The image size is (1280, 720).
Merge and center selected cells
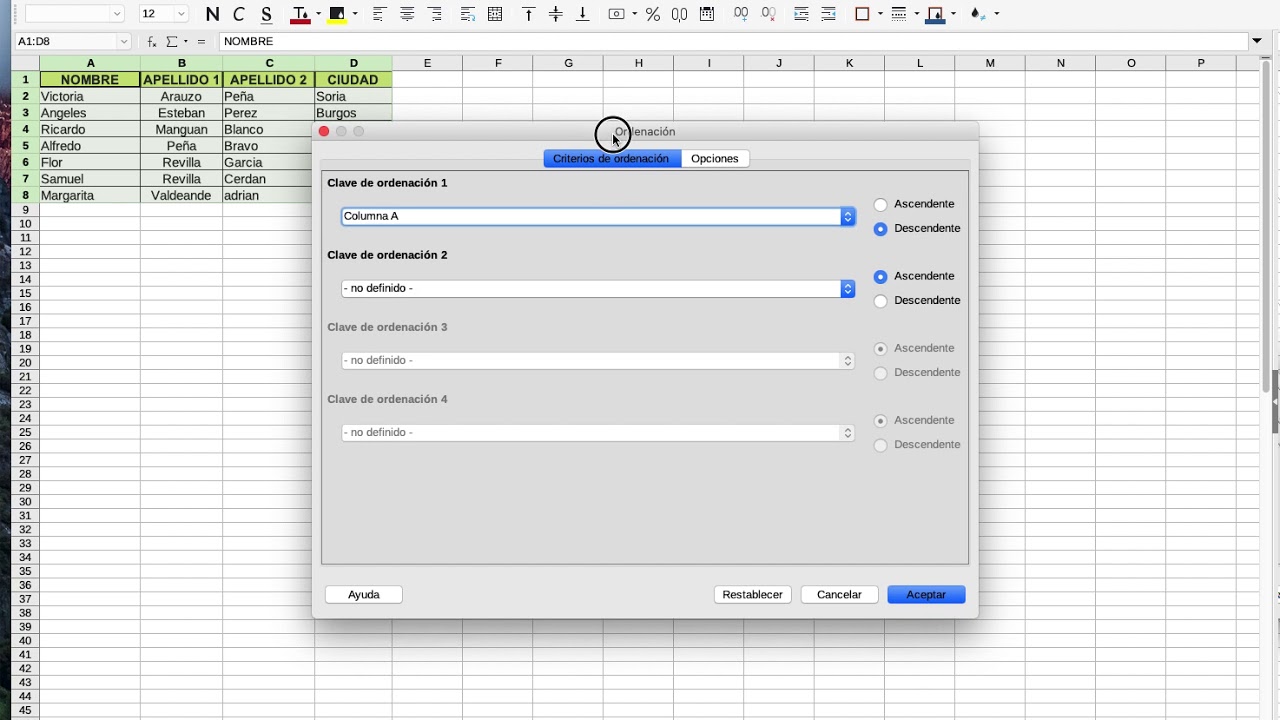pyautogui.click(x=495, y=14)
